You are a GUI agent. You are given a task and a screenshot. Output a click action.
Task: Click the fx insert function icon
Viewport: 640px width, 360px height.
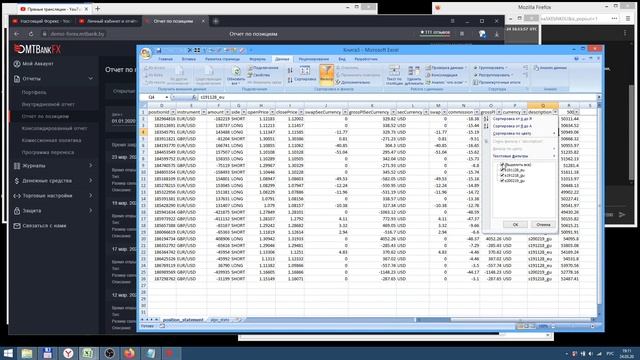[194, 97]
